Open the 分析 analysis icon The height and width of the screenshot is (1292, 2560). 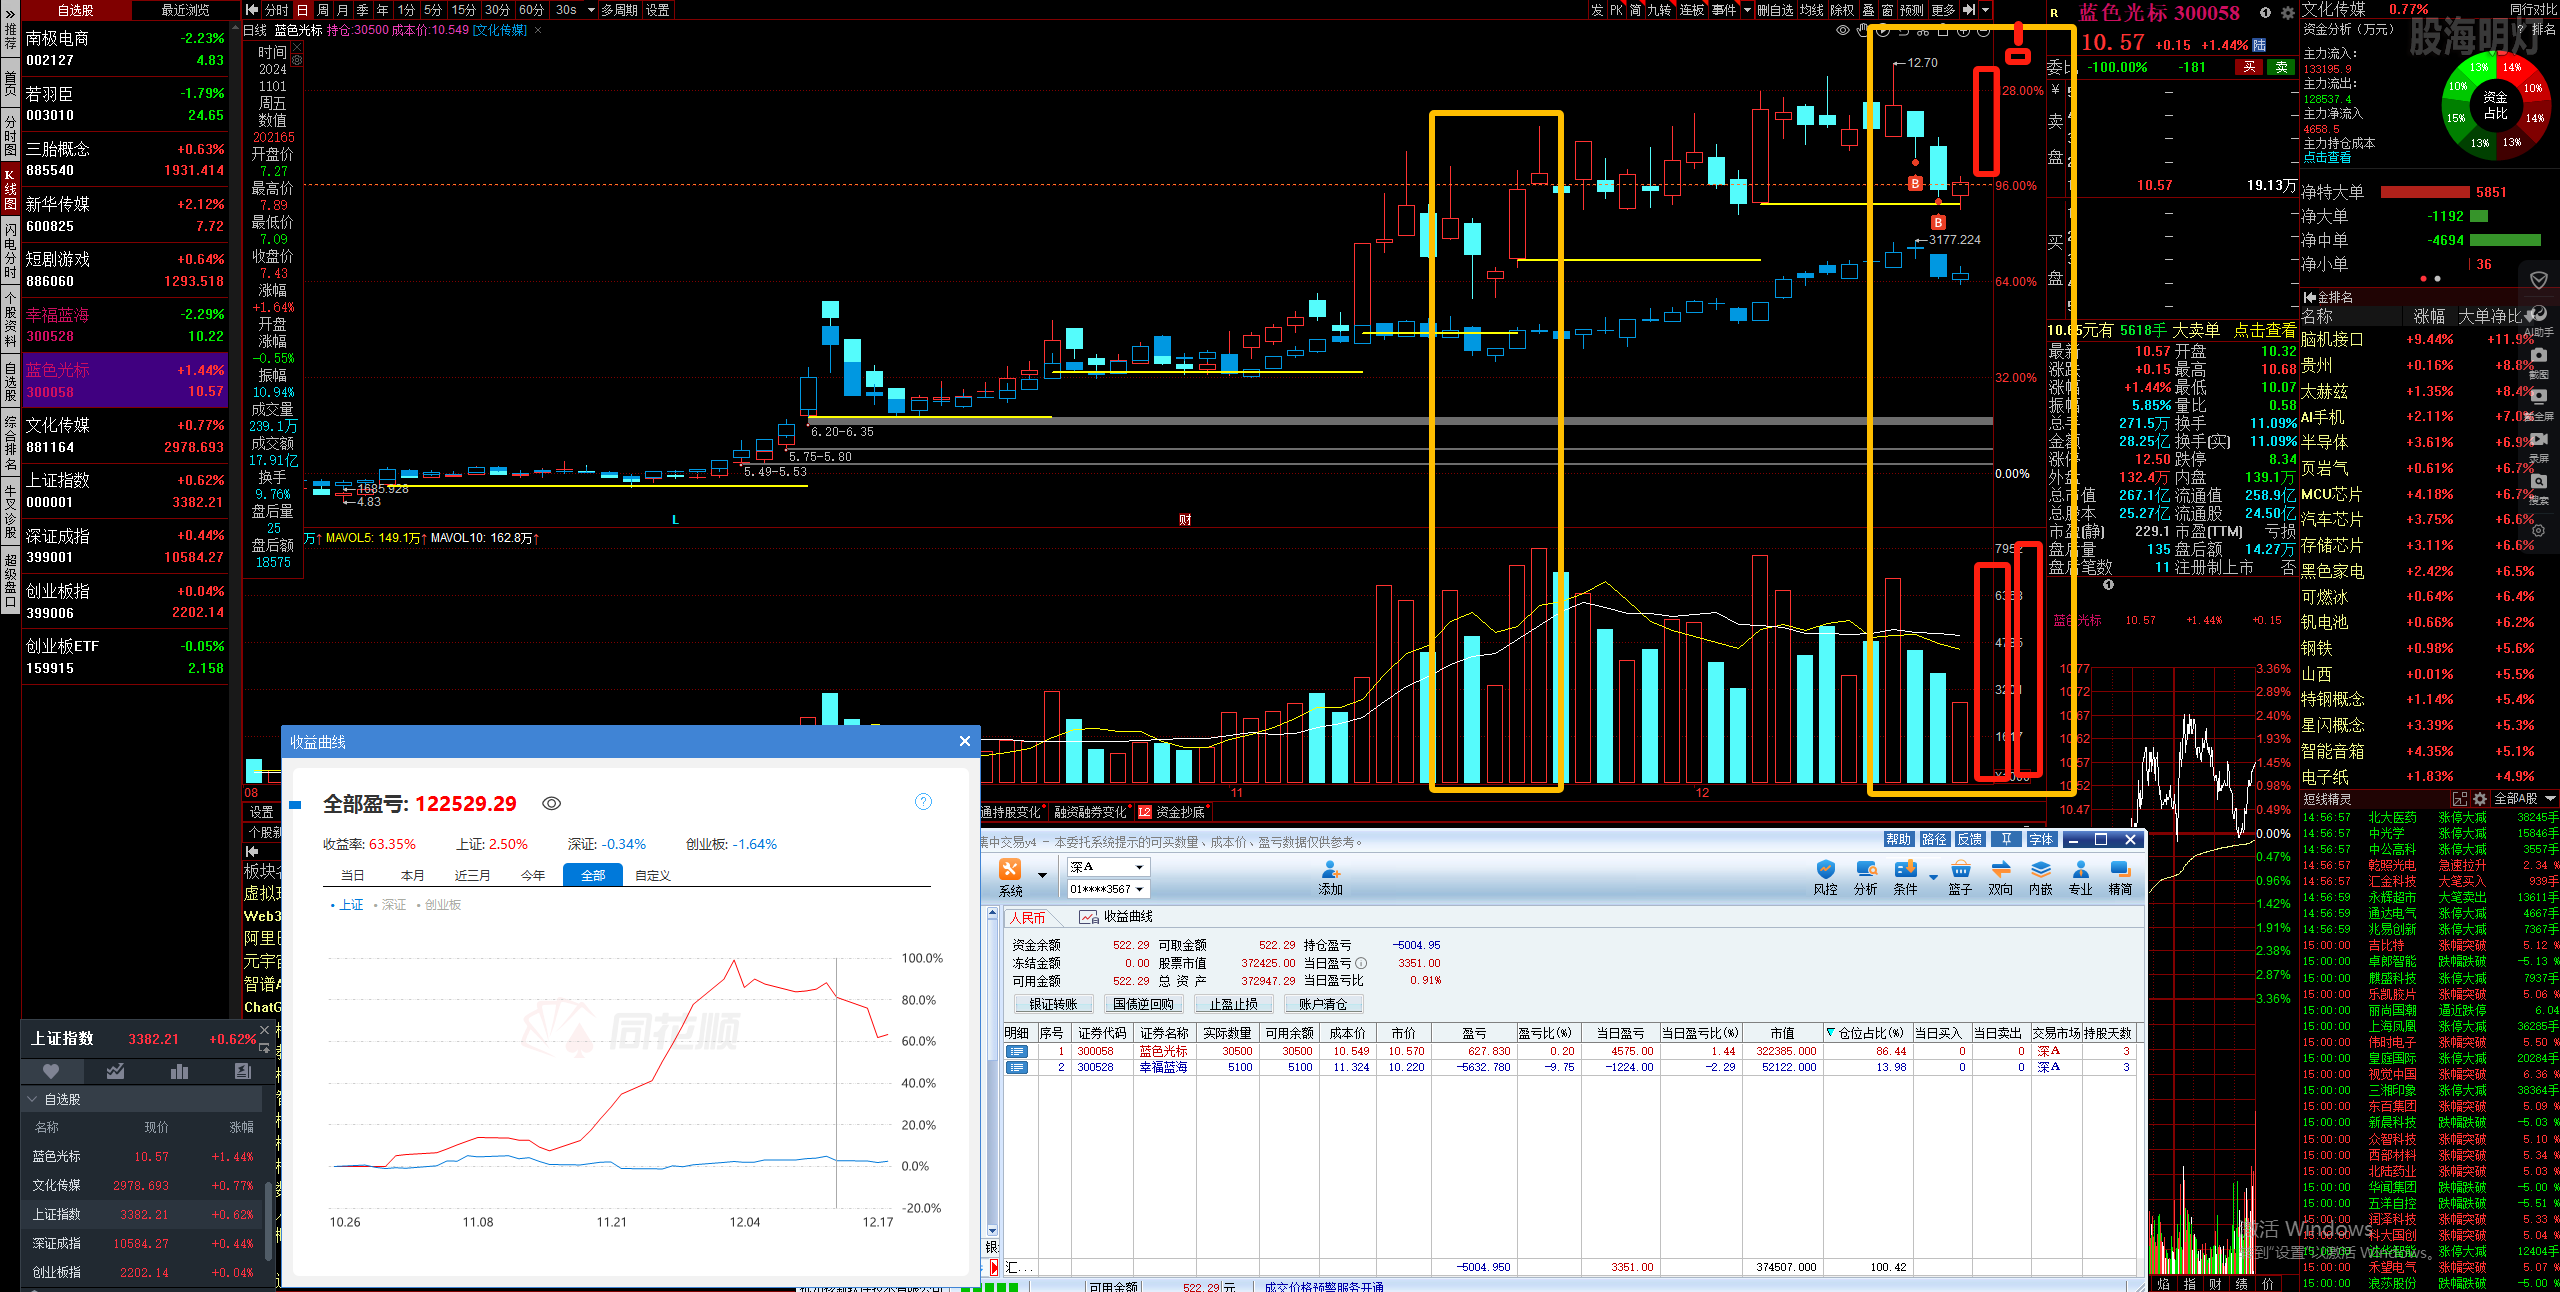pos(1865,870)
